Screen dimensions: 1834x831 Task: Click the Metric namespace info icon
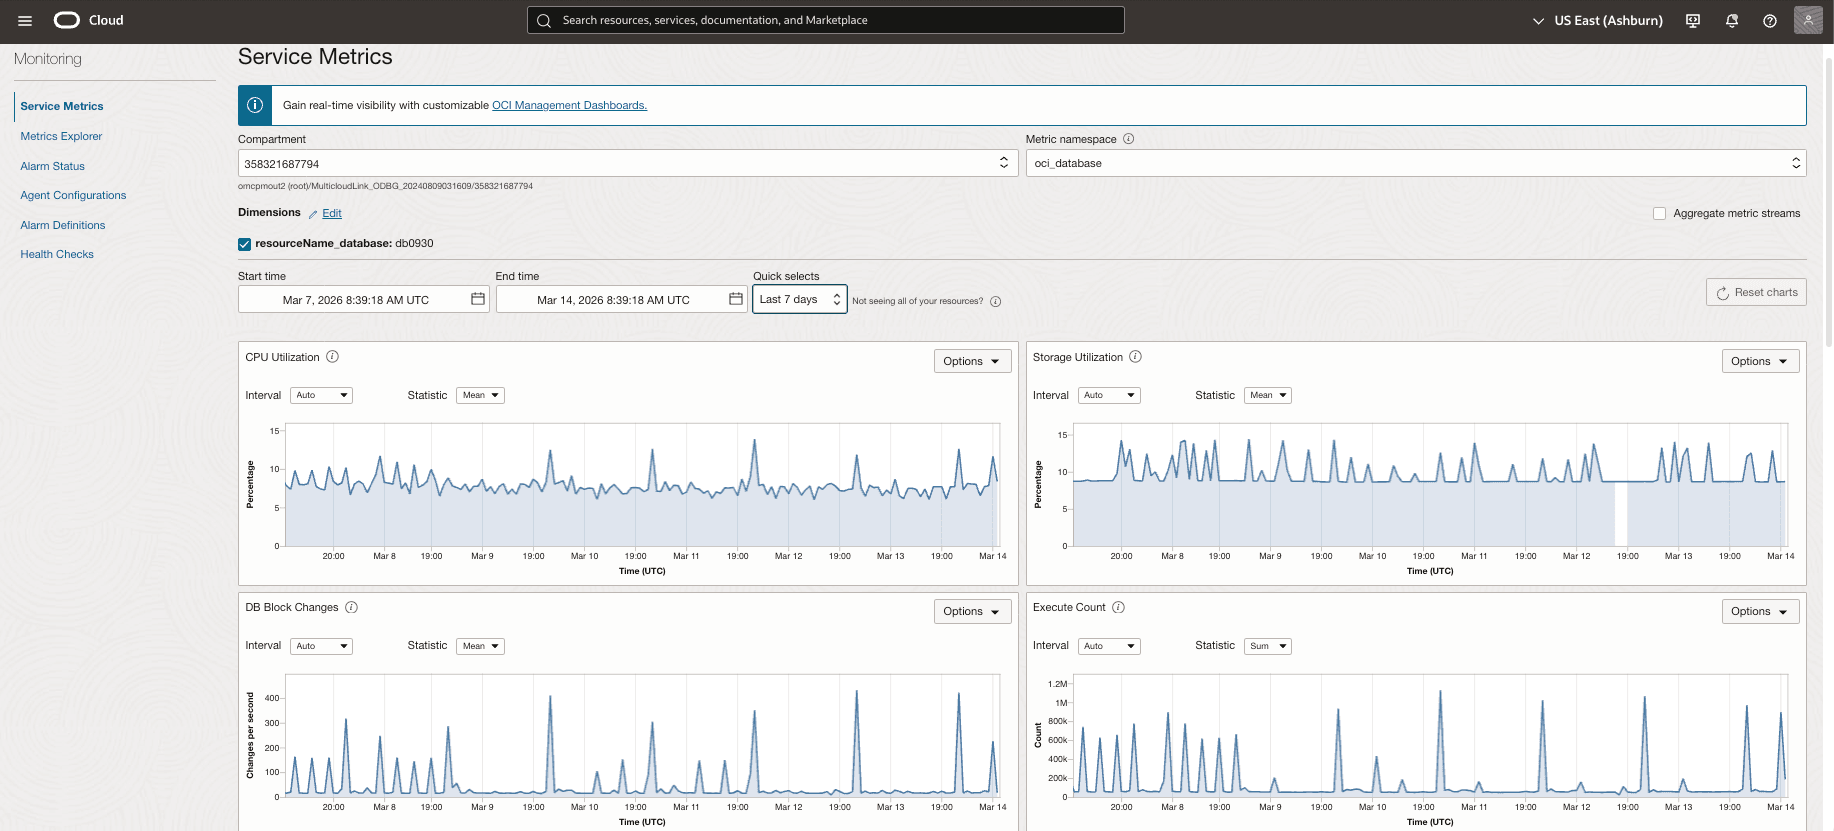click(1128, 139)
